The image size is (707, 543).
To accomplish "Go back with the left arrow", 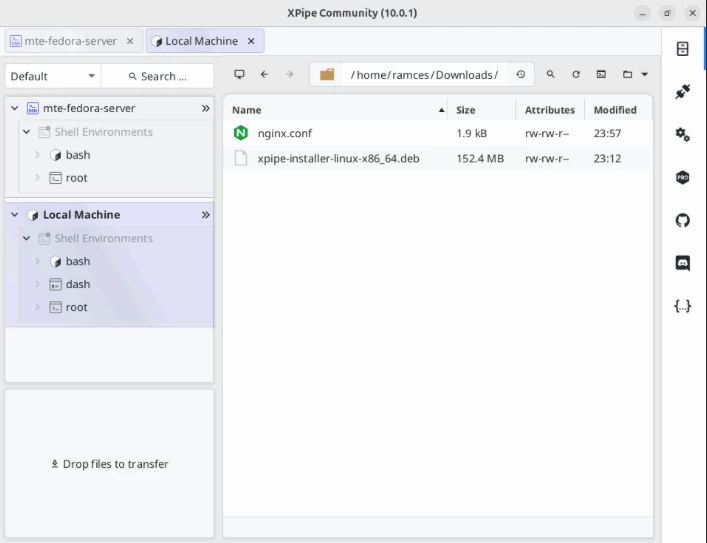I will pos(265,74).
